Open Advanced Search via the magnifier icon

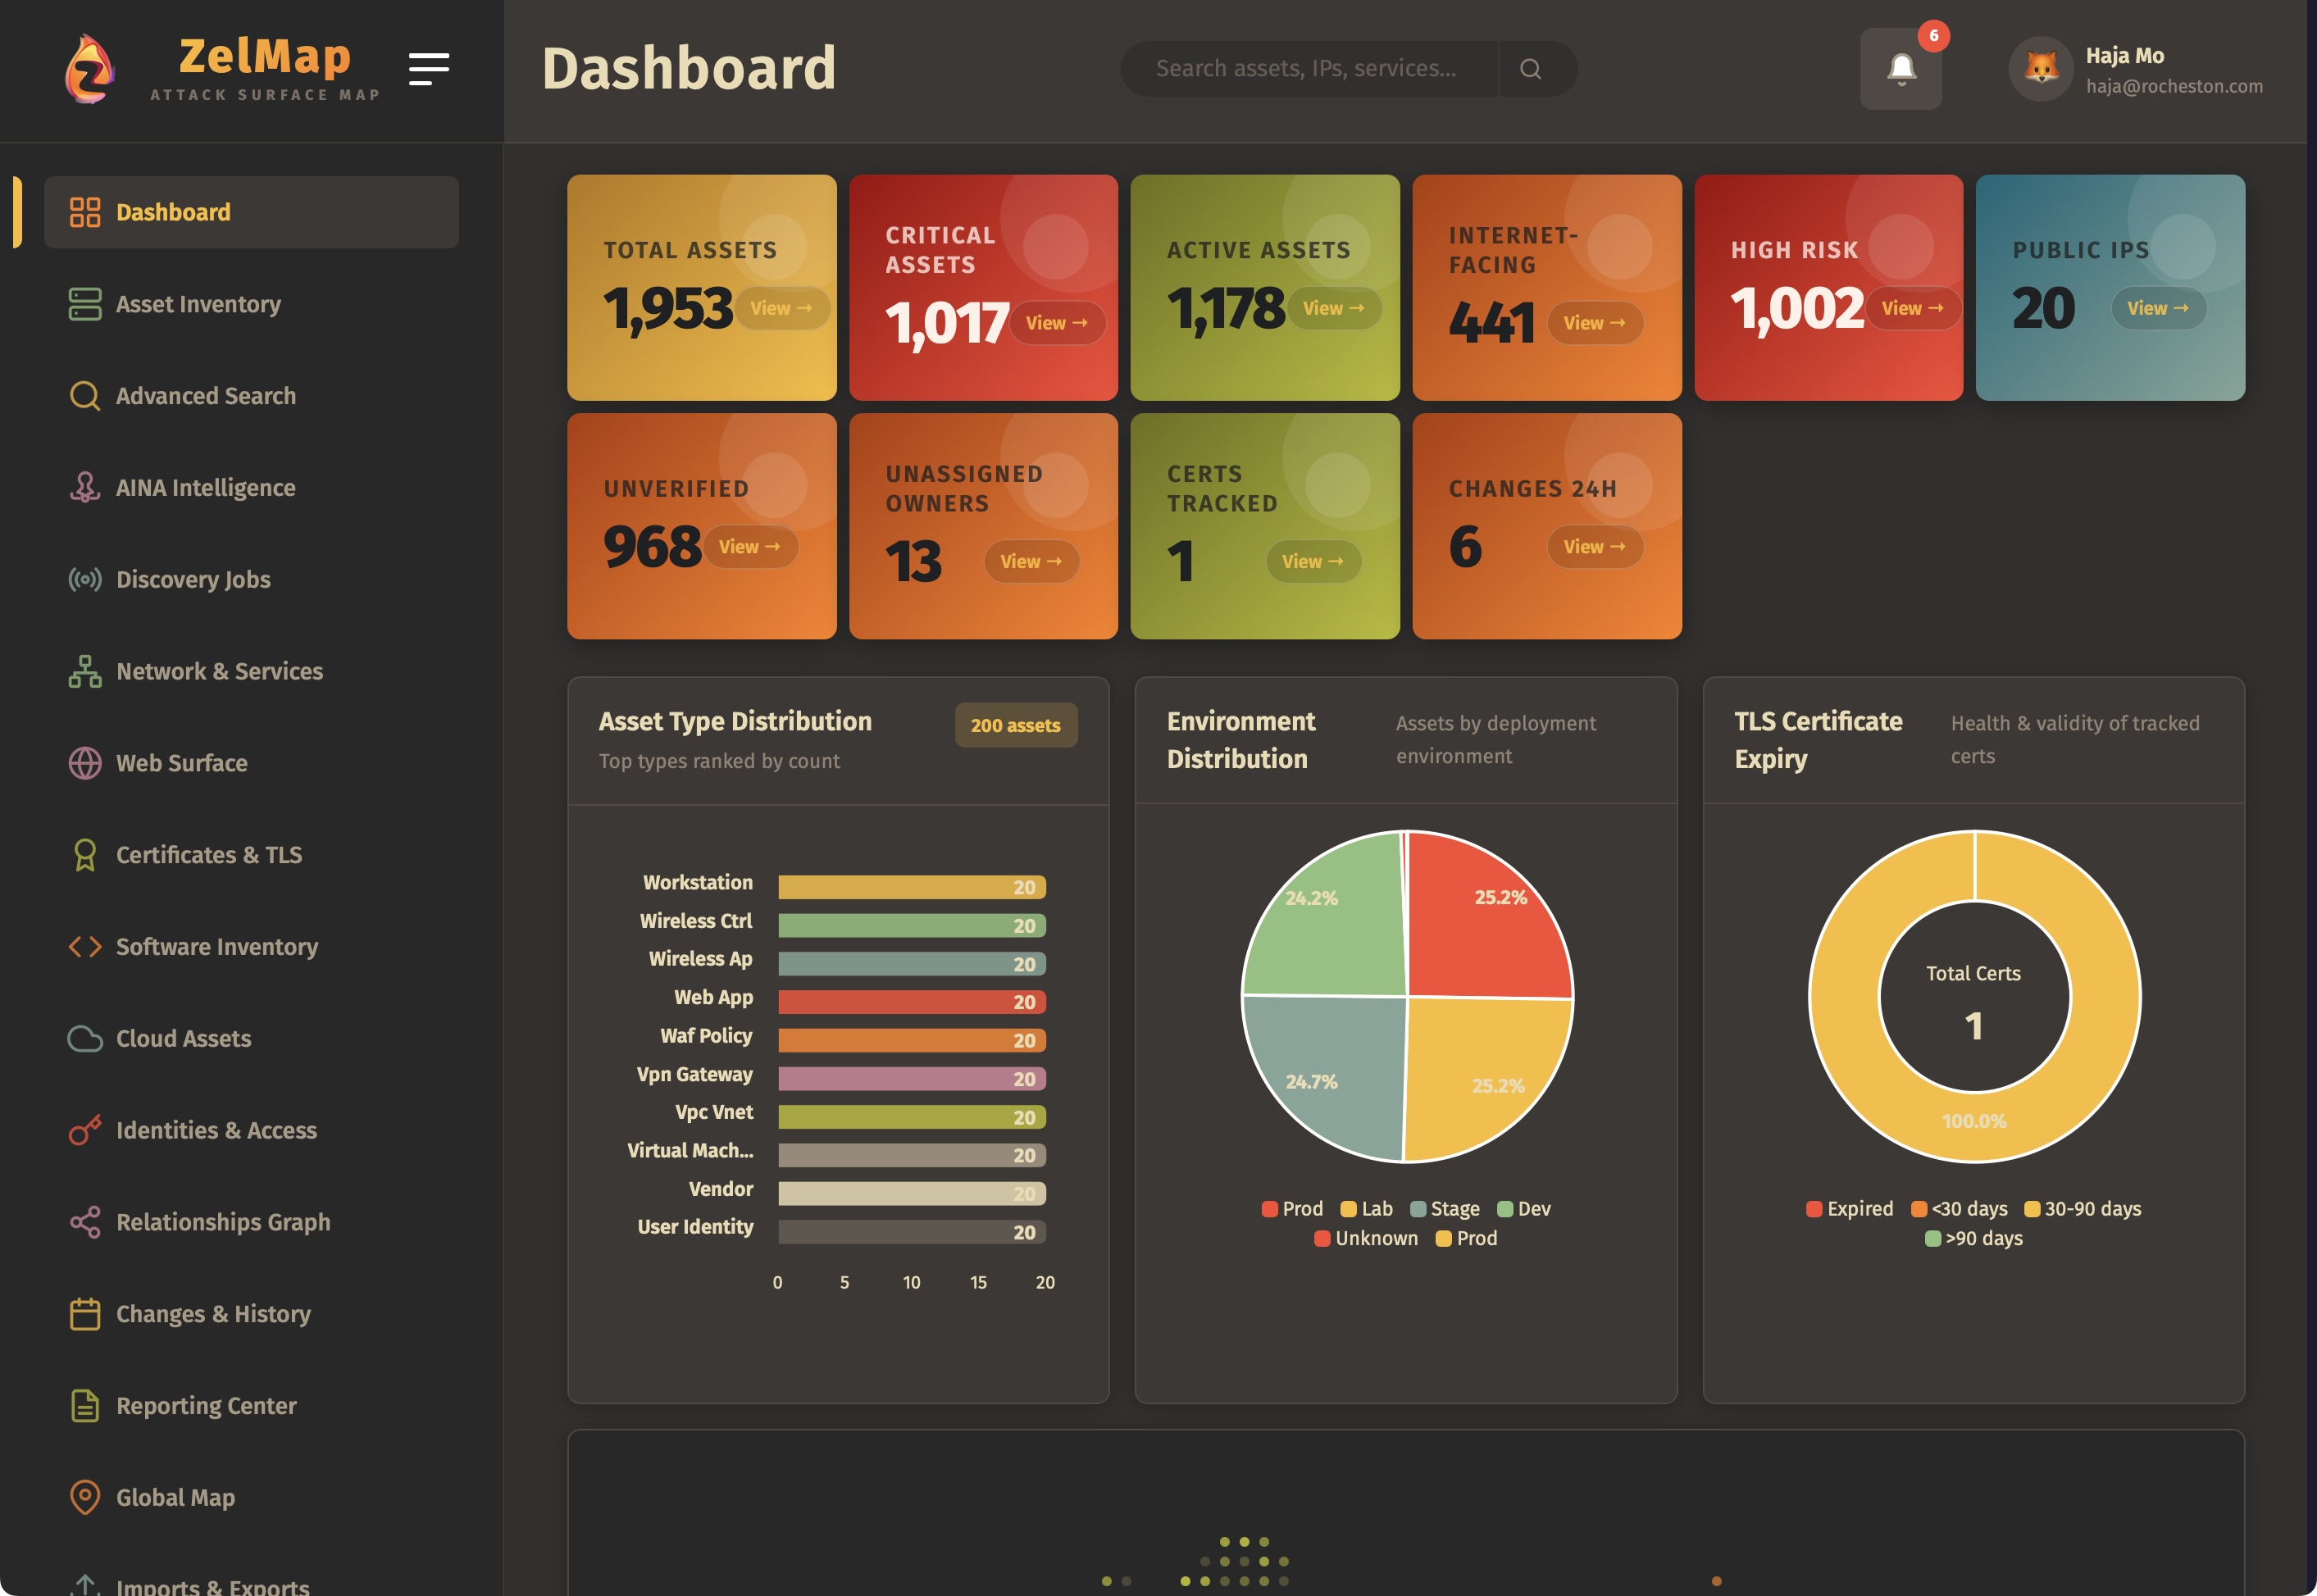[x=85, y=396]
